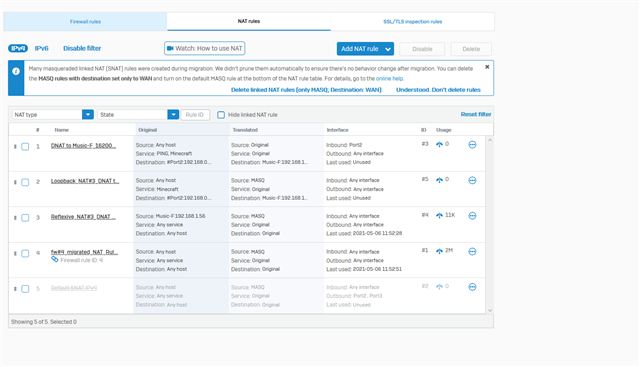Click usage icon of DNAT to Music-F rule
Viewport: 640px width, 367px height.
point(439,144)
